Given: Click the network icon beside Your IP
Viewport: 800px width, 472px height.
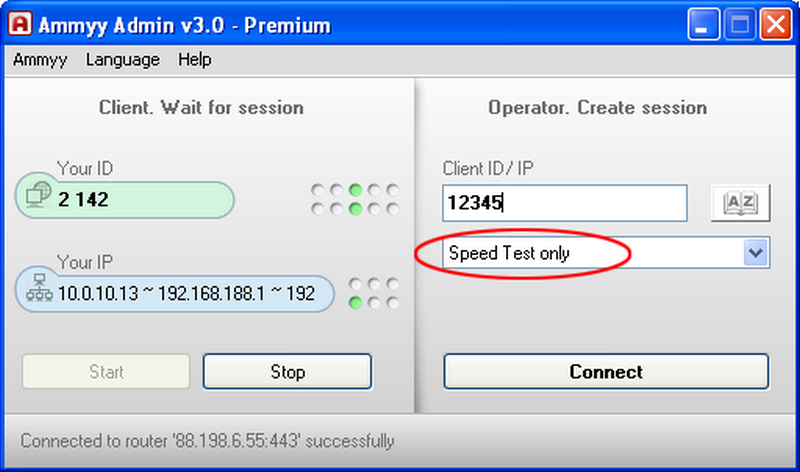Looking at the screenshot, I should pos(39,287).
